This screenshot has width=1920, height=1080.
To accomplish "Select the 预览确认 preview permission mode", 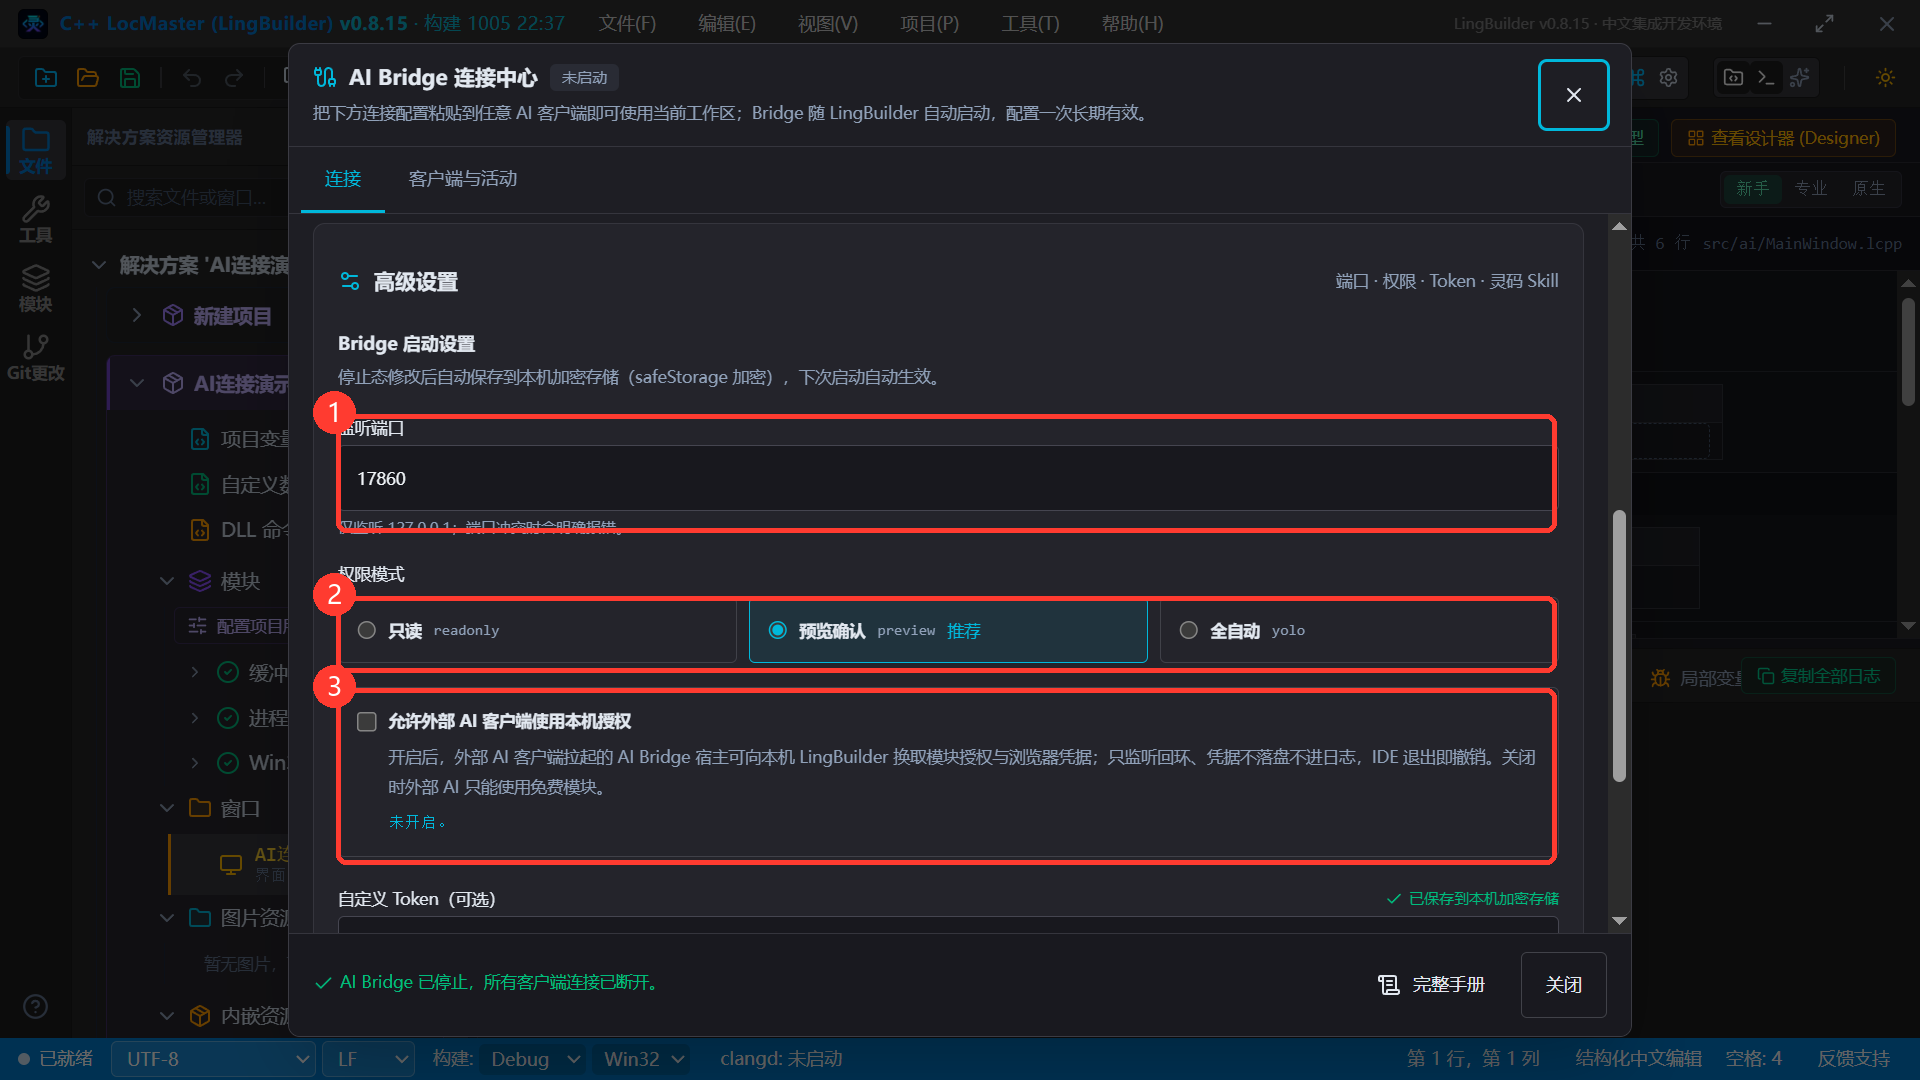I will pyautogui.click(x=948, y=631).
